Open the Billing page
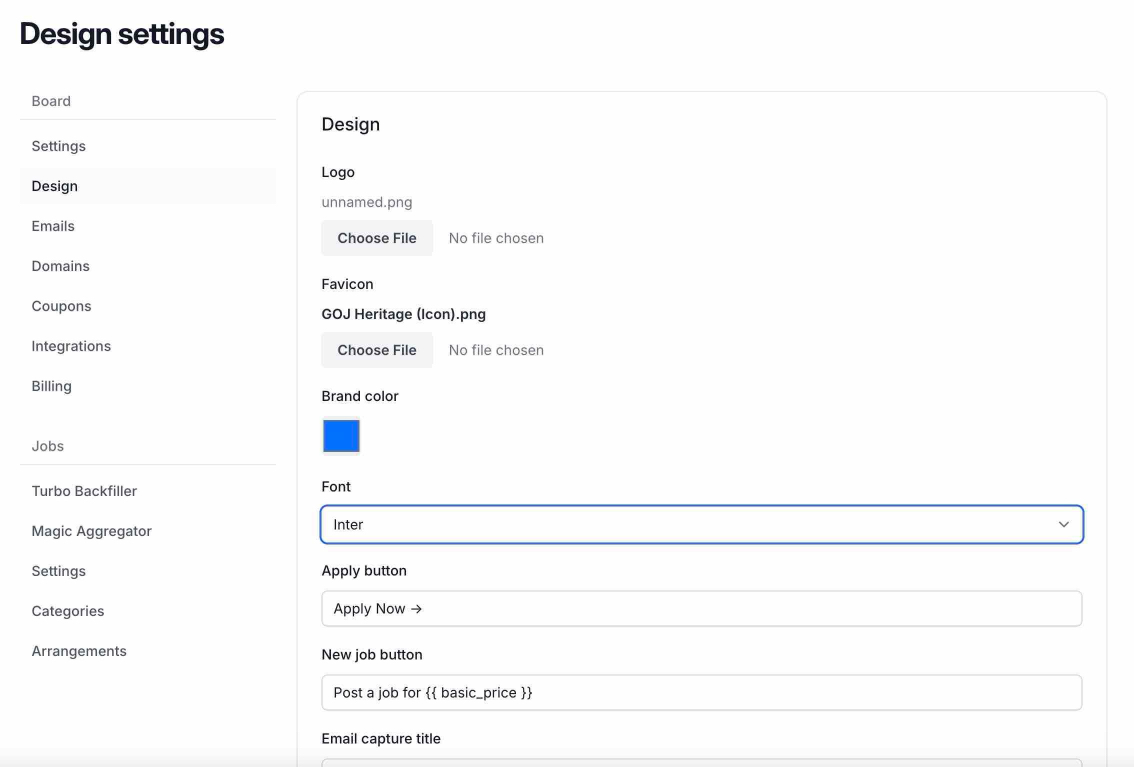1134x767 pixels. [51, 385]
